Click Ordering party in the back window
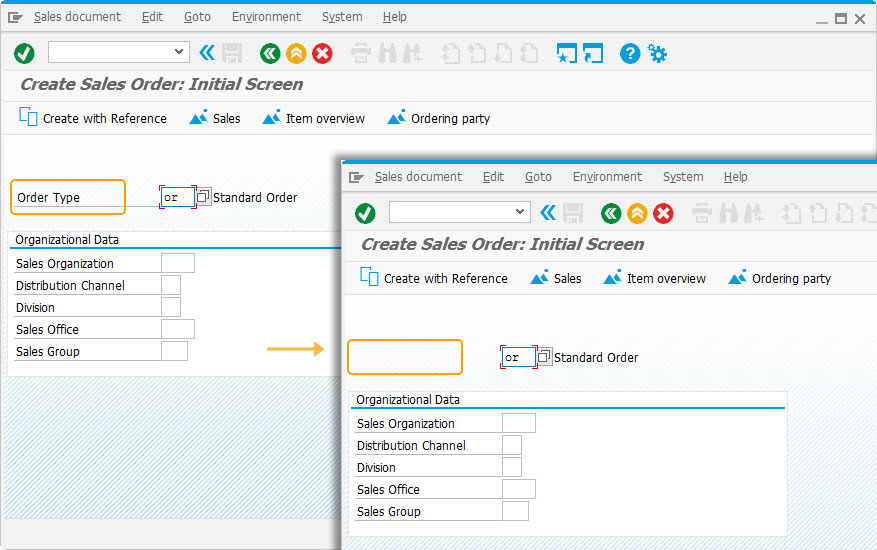Viewport: 877px width, 550px height. pyautogui.click(x=439, y=118)
